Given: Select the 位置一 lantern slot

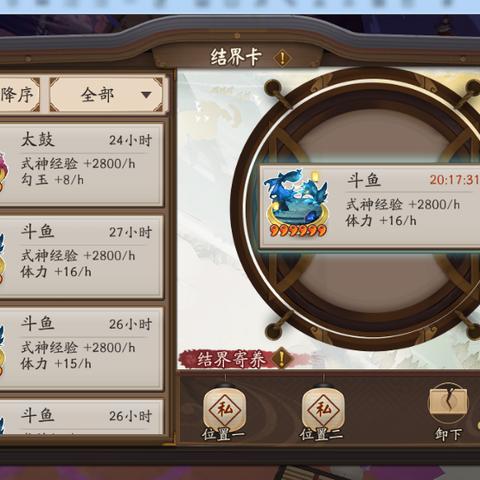Looking at the screenshot, I should click(224, 412).
